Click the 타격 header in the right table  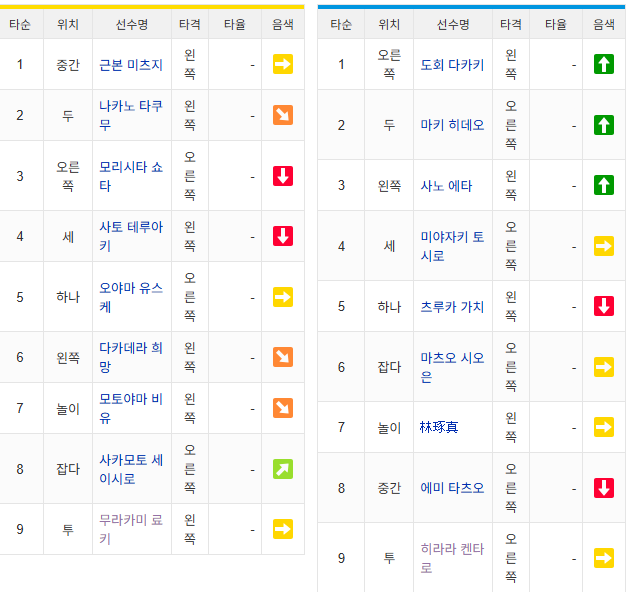pos(511,25)
